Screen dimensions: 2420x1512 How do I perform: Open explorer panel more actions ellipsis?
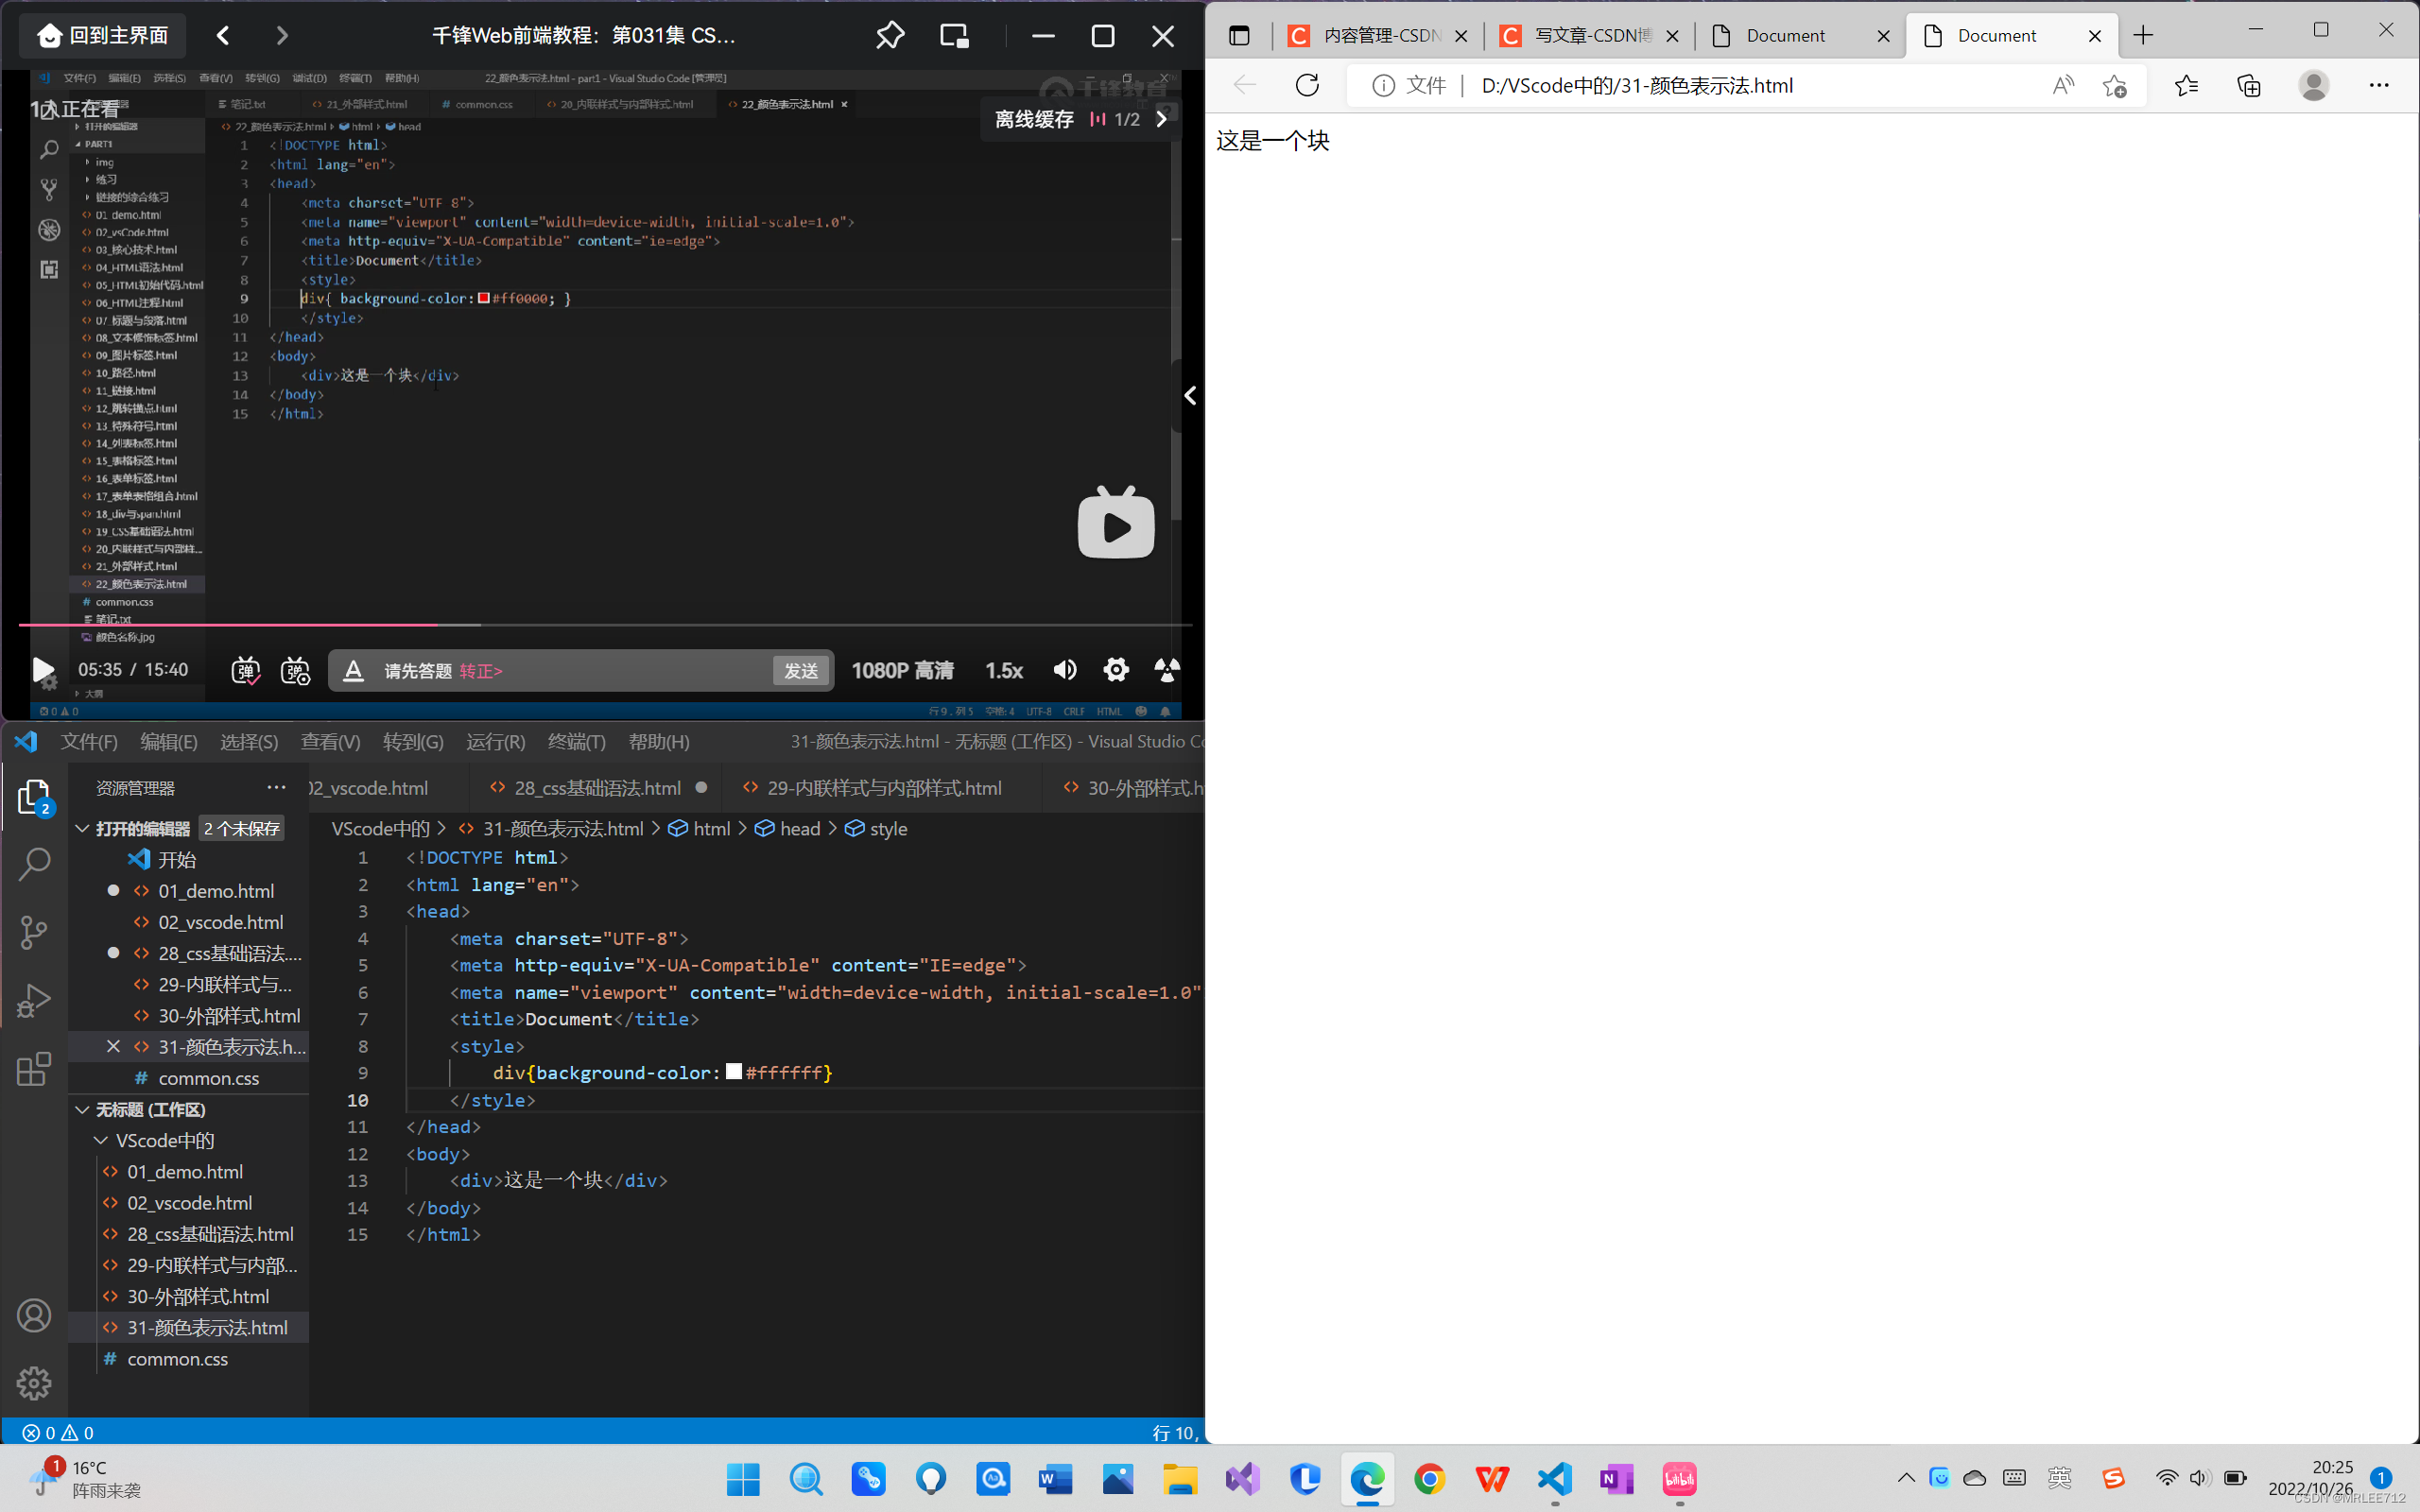276,788
